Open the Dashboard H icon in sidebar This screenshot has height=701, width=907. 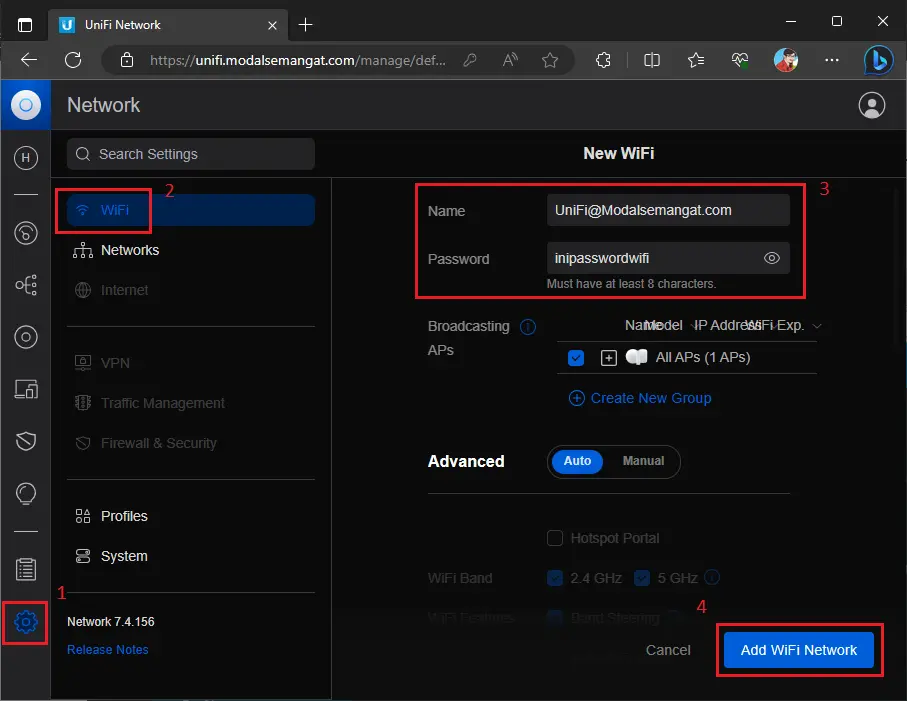coord(25,158)
